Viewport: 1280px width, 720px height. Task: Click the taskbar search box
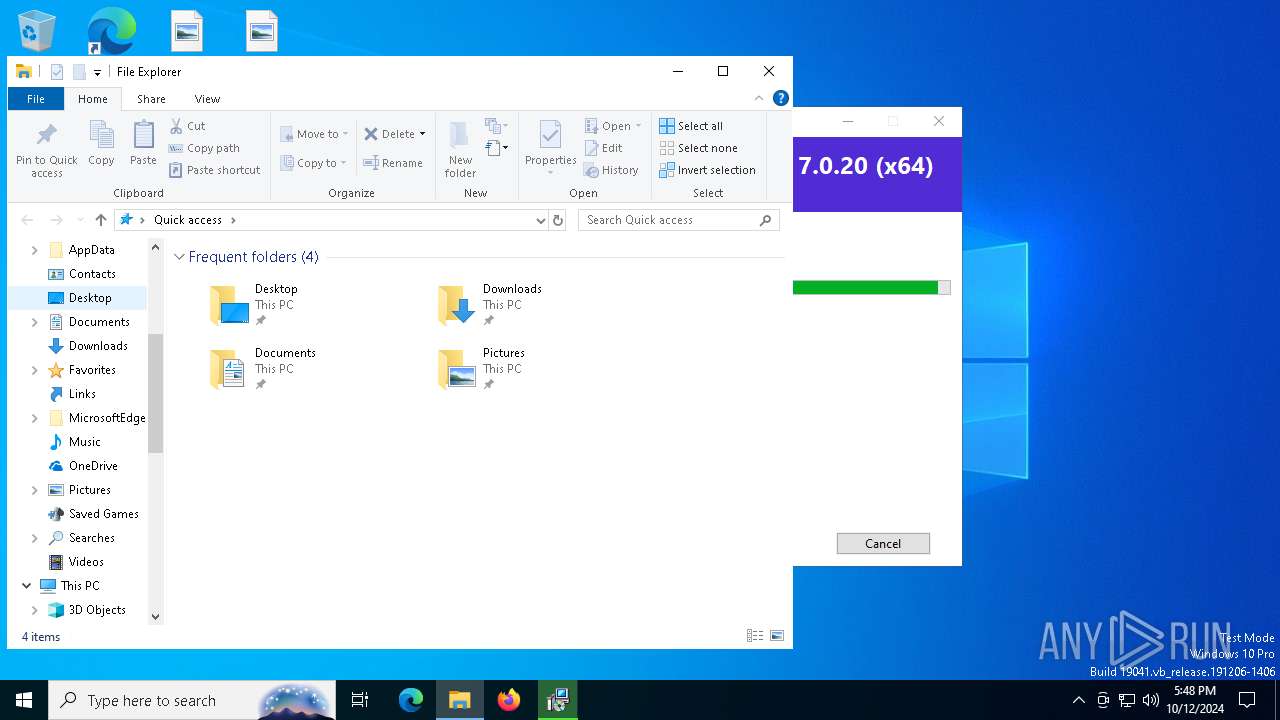[x=193, y=700]
